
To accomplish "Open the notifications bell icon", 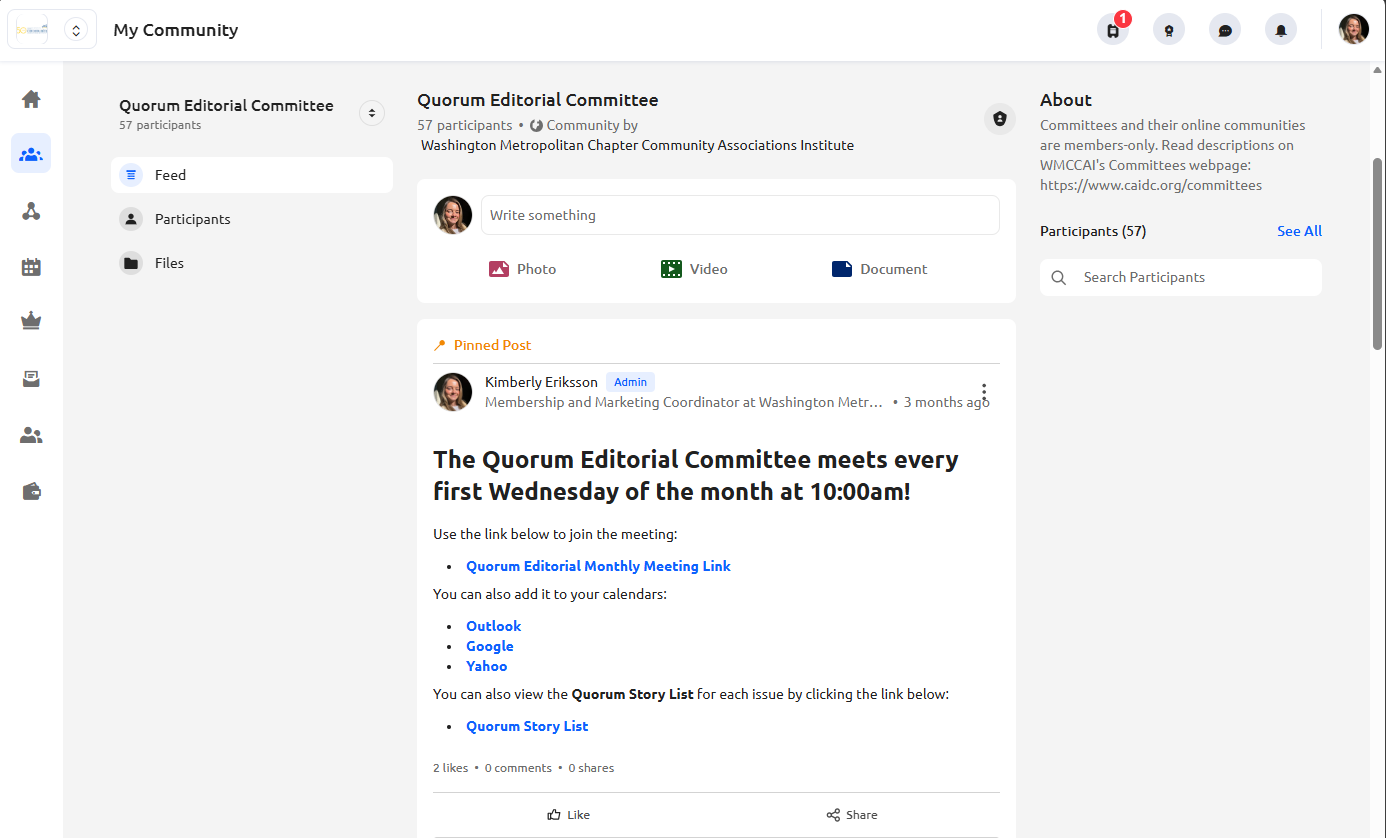I will tap(1281, 30).
